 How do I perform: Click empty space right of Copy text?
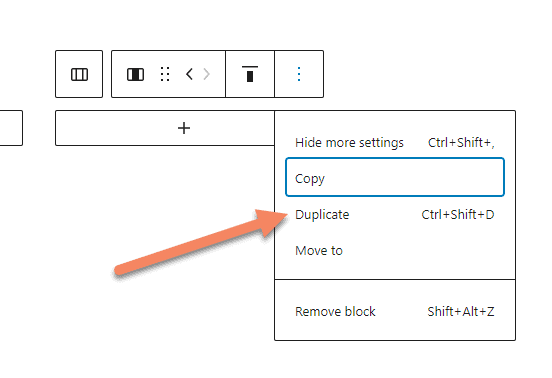pos(414,178)
